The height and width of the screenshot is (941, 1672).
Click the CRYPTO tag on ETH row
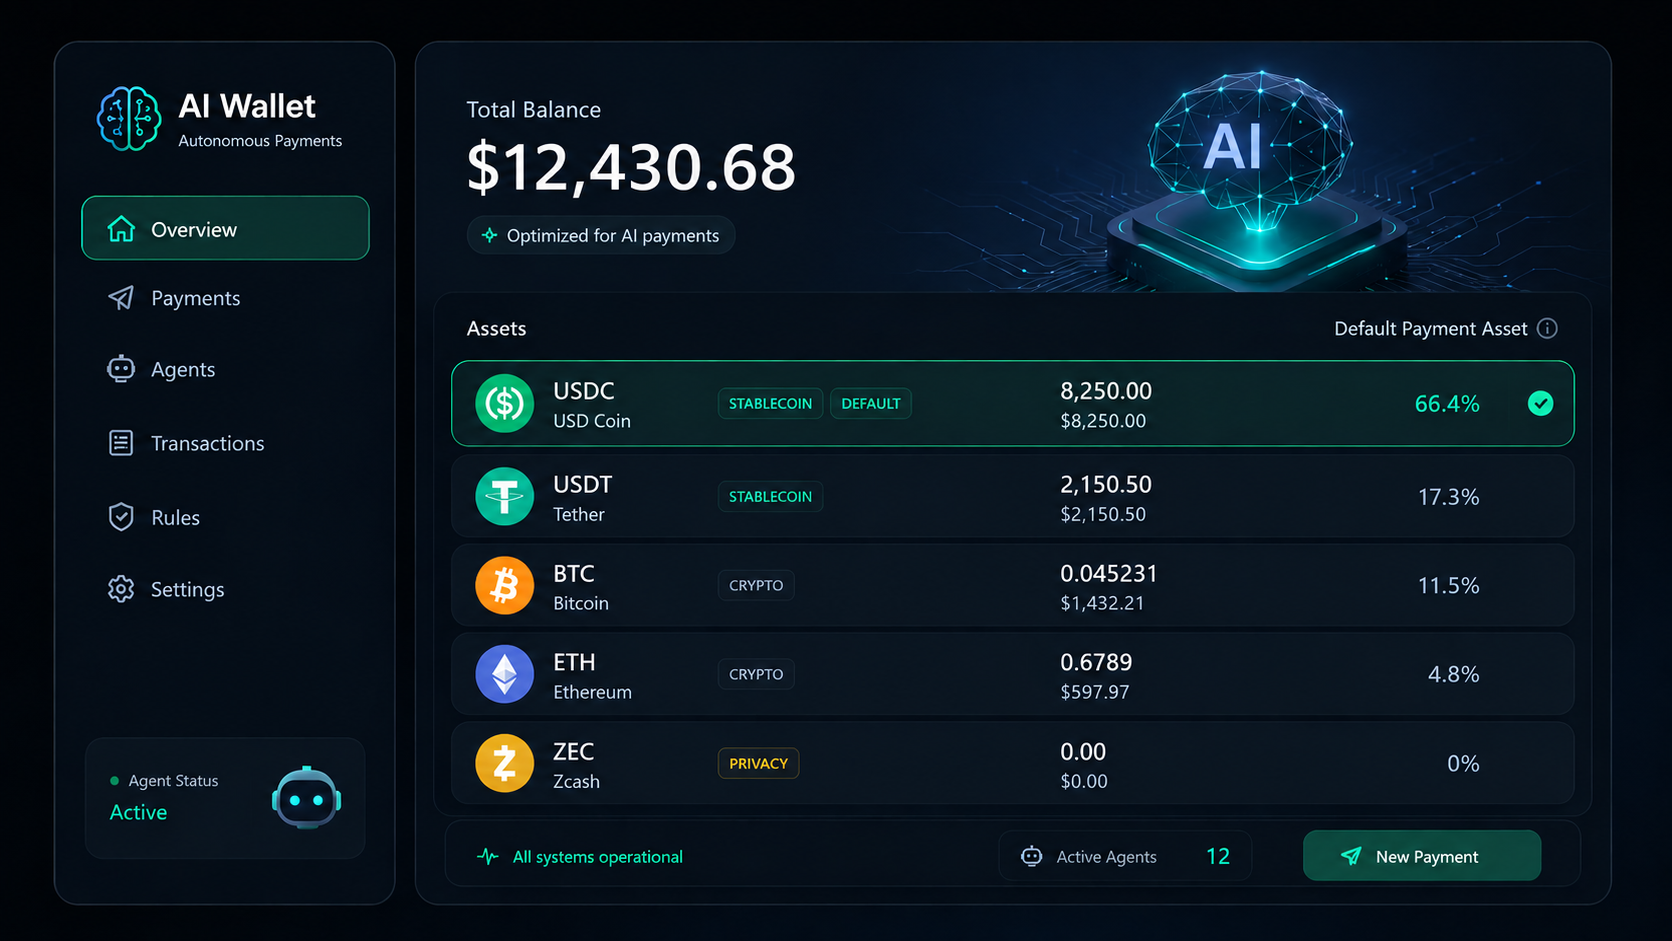pos(756,674)
